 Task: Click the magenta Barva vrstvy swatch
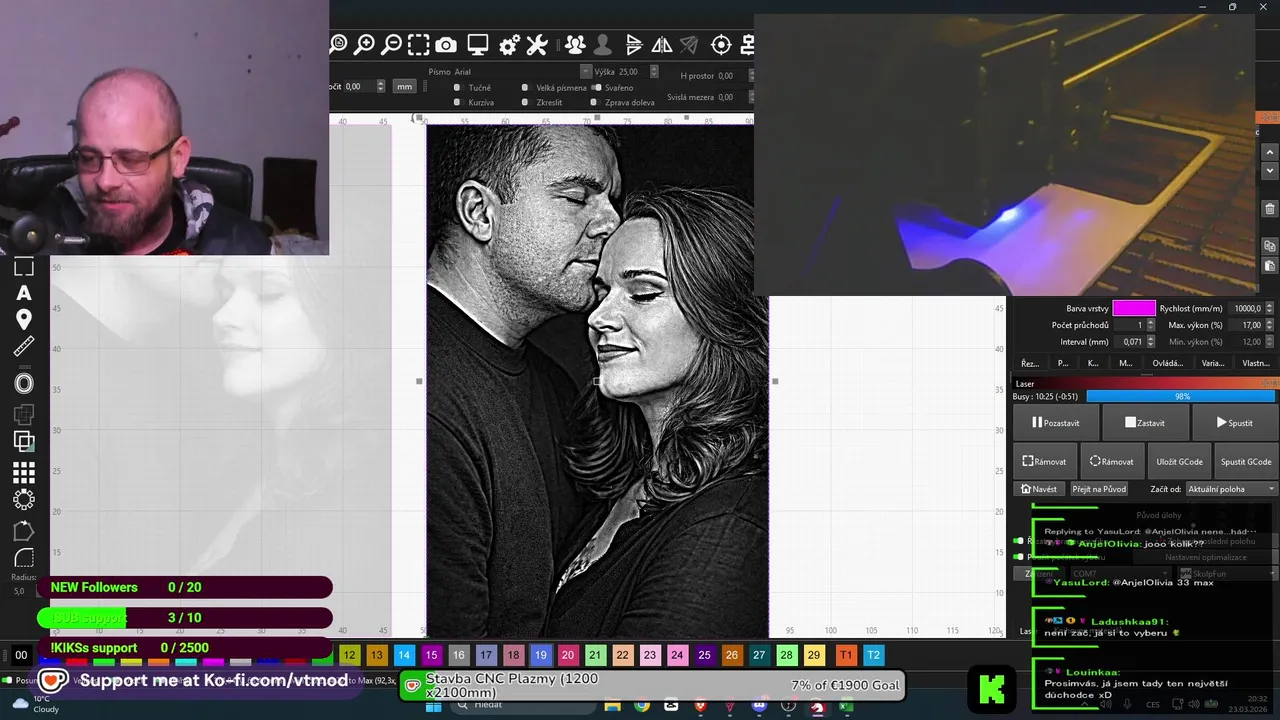coord(1134,309)
